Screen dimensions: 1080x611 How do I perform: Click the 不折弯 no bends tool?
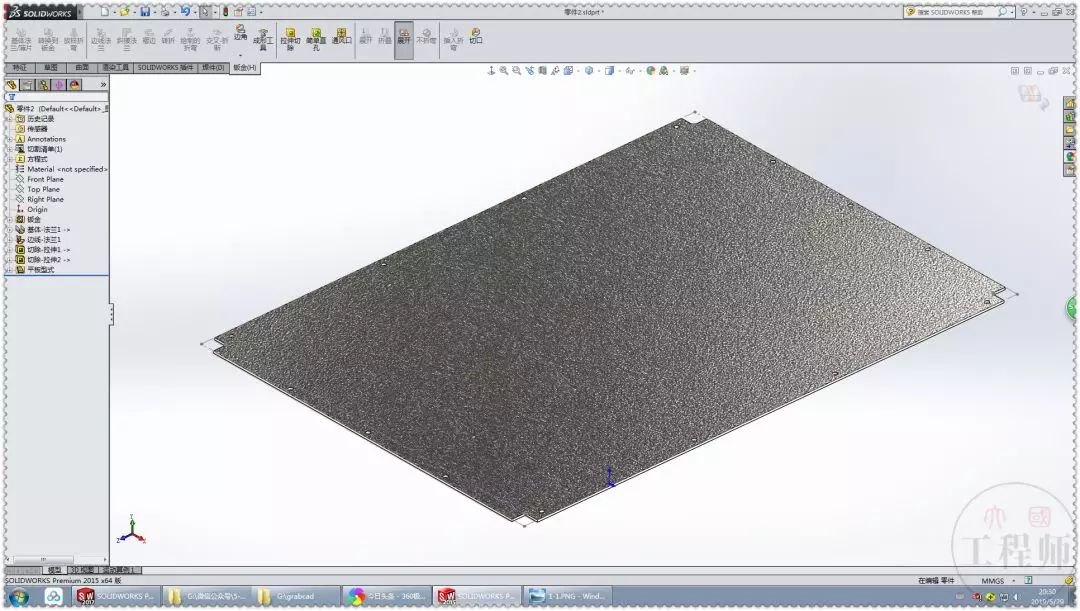click(x=426, y=37)
